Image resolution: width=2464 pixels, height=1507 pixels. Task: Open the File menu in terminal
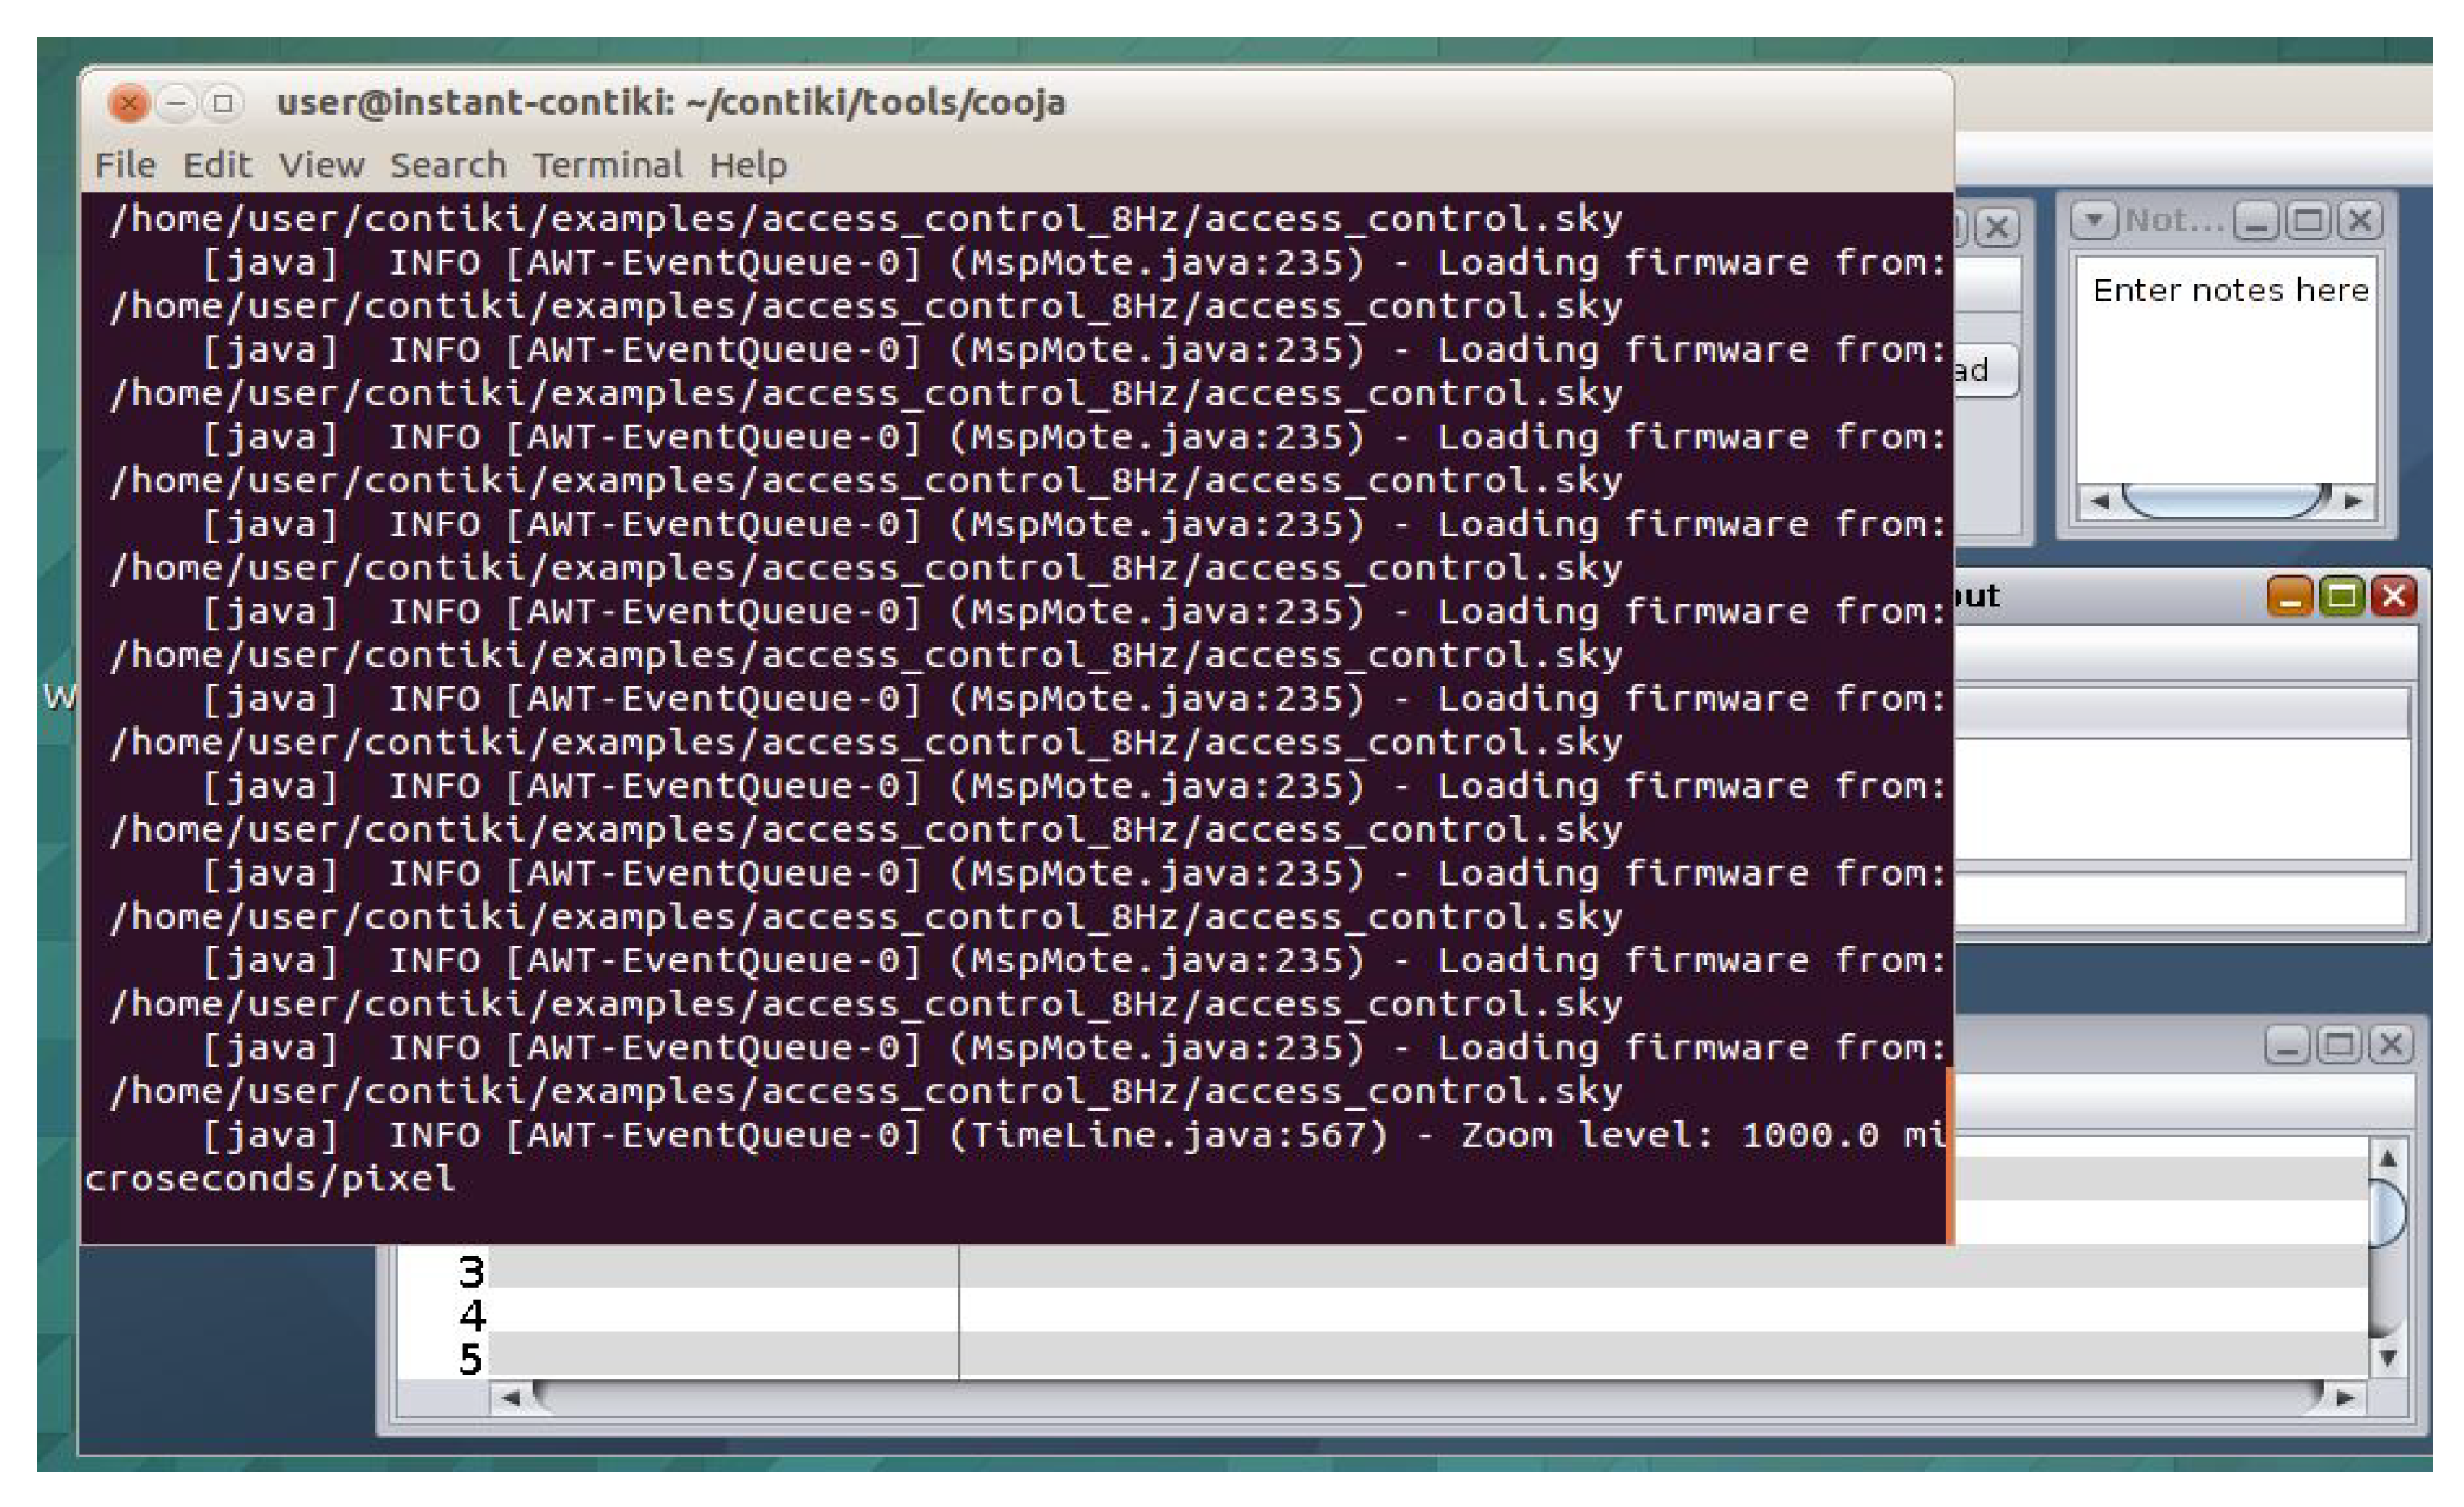pos(125,165)
